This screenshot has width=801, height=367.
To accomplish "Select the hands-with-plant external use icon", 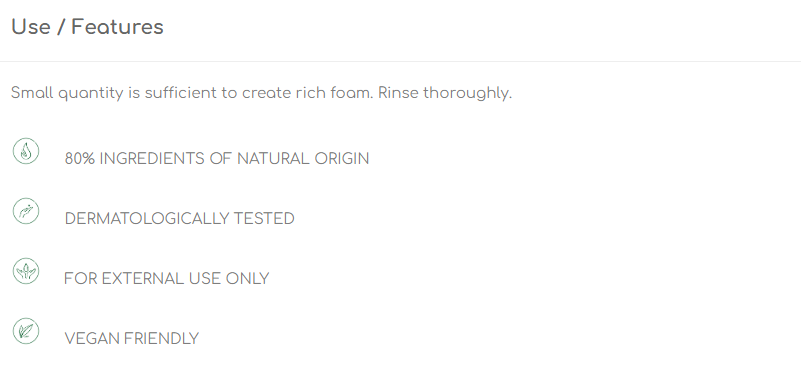I will tap(26, 271).
